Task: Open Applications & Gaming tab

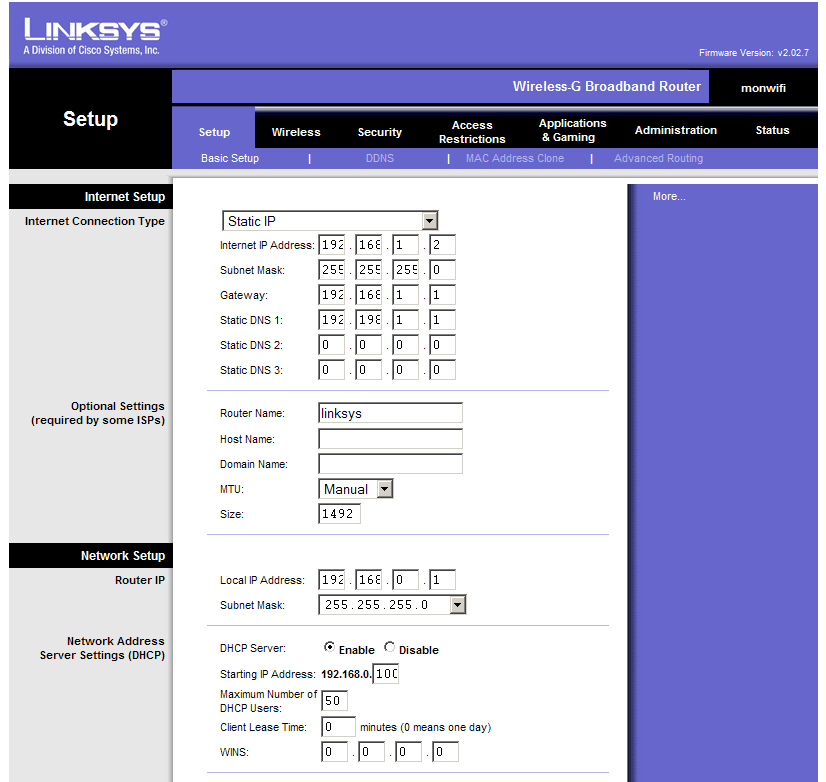Action: pos(572,131)
